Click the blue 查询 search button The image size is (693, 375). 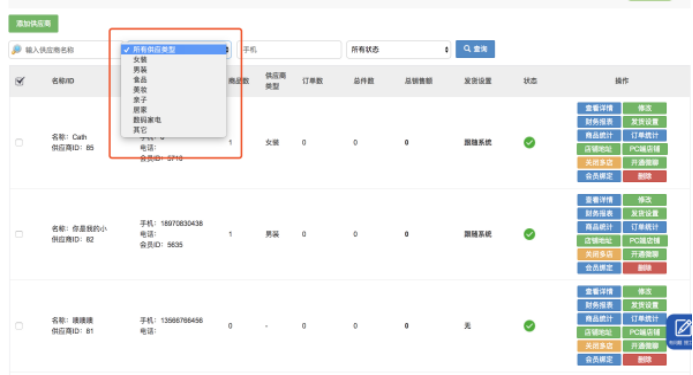click(475, 49)
